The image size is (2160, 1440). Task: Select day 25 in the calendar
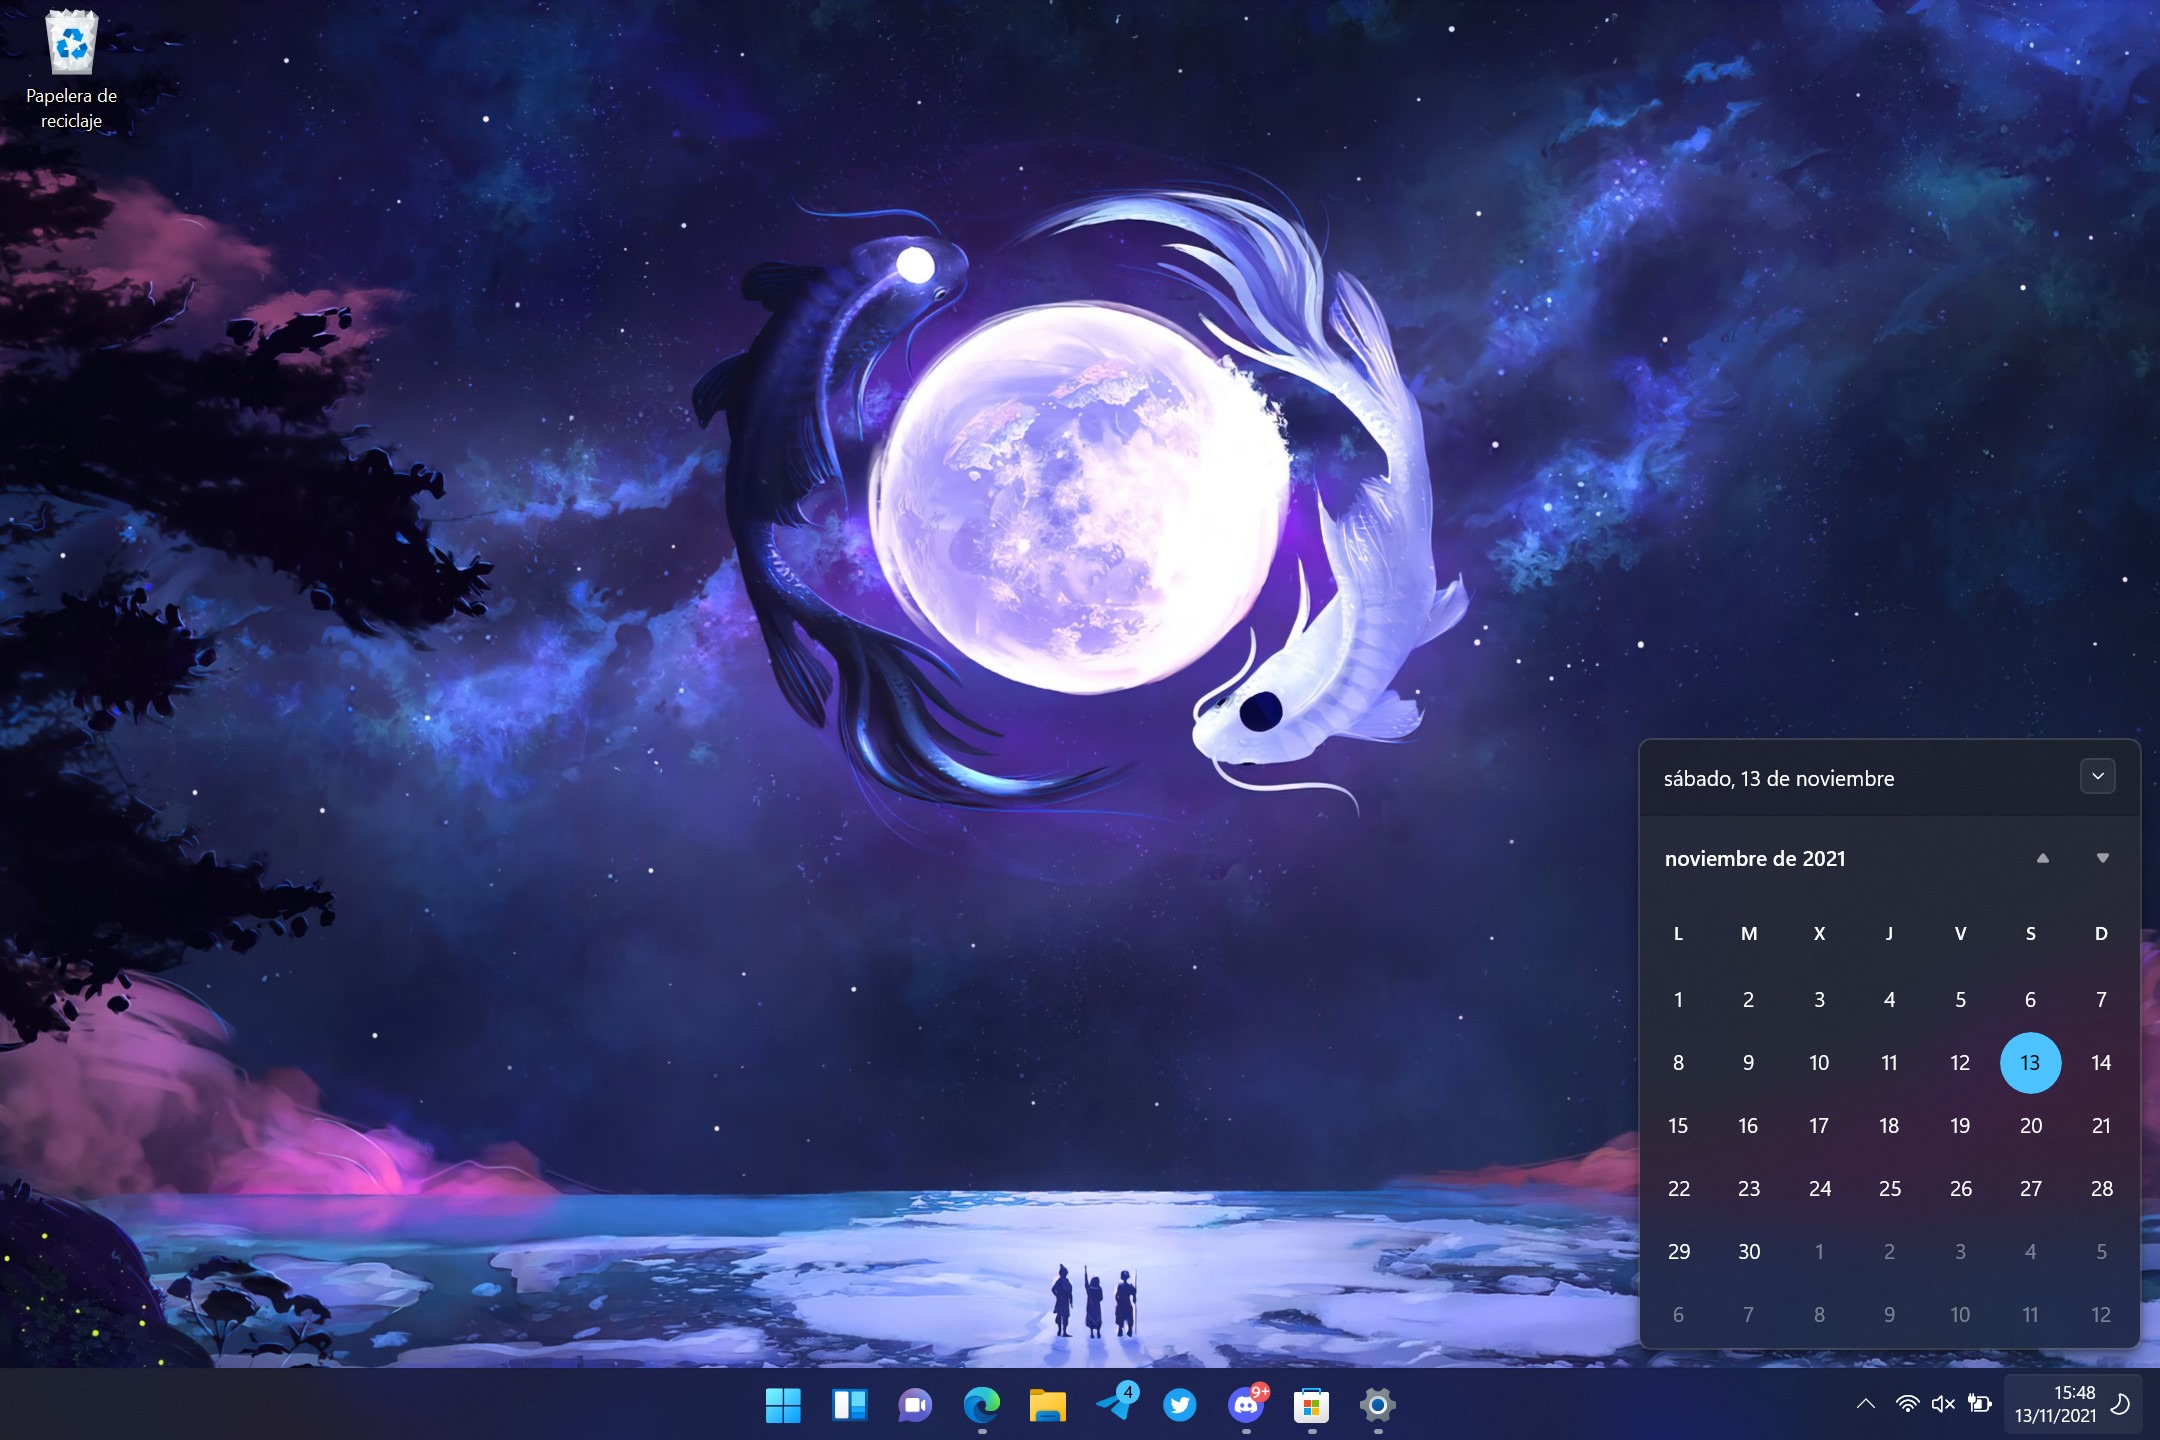tap(1889, 1188)
